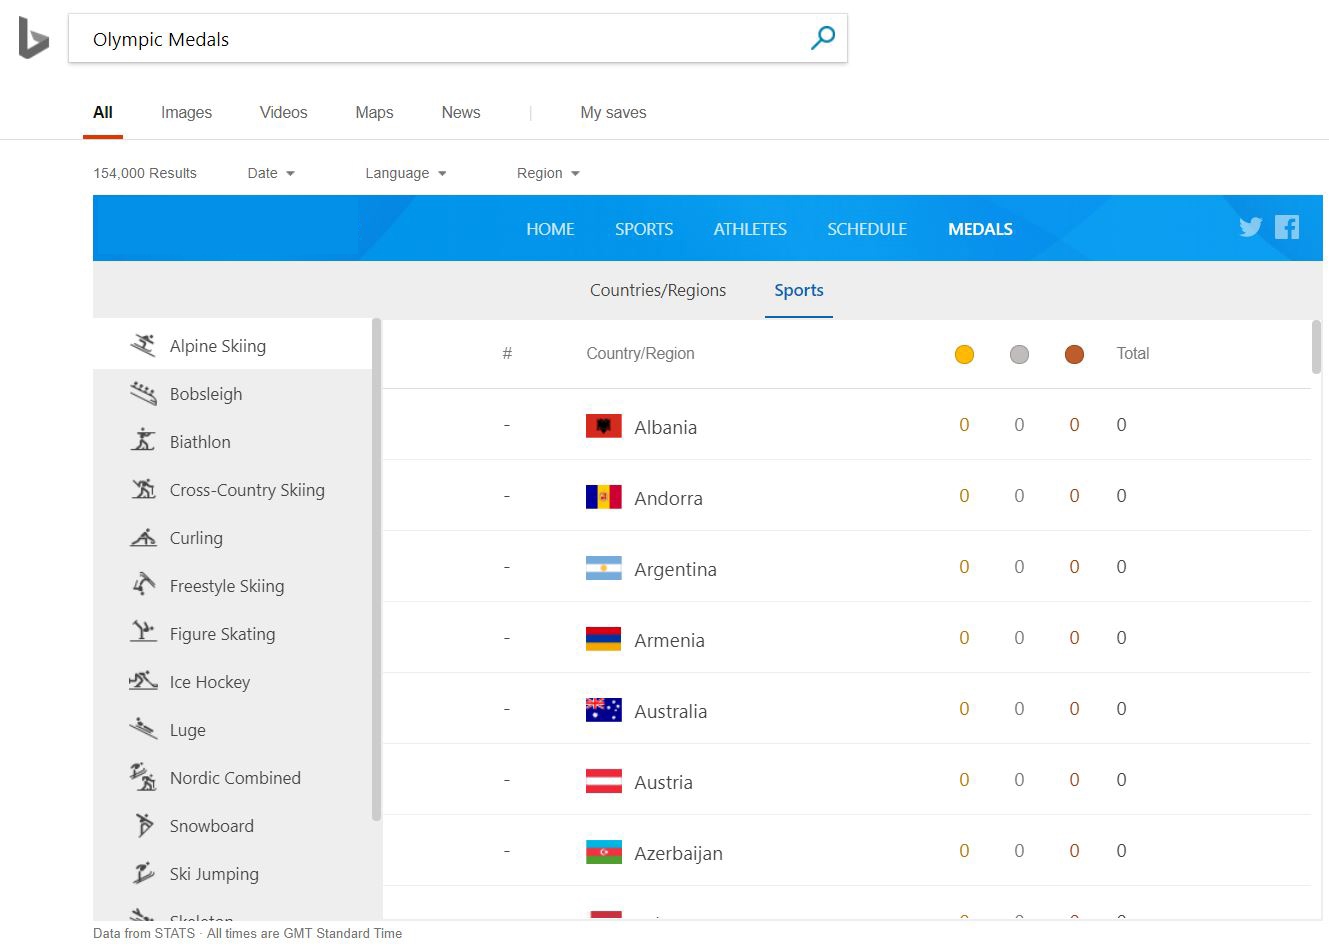
Task: Go to the ATHLETES section
Action: (x=750, y=229)
